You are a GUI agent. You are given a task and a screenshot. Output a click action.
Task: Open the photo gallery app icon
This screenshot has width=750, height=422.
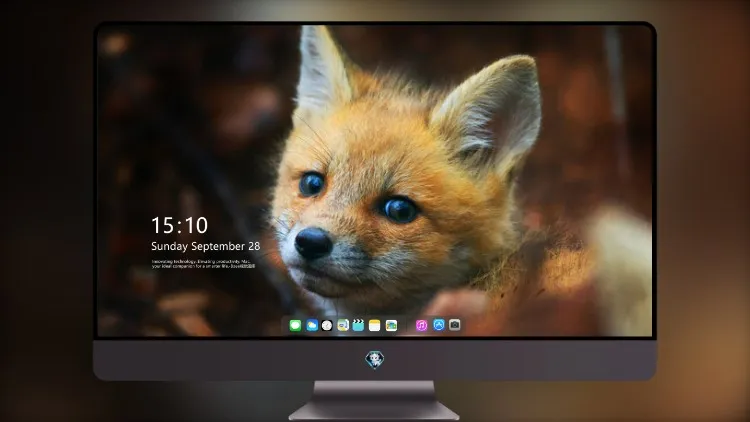pos(391,325)
